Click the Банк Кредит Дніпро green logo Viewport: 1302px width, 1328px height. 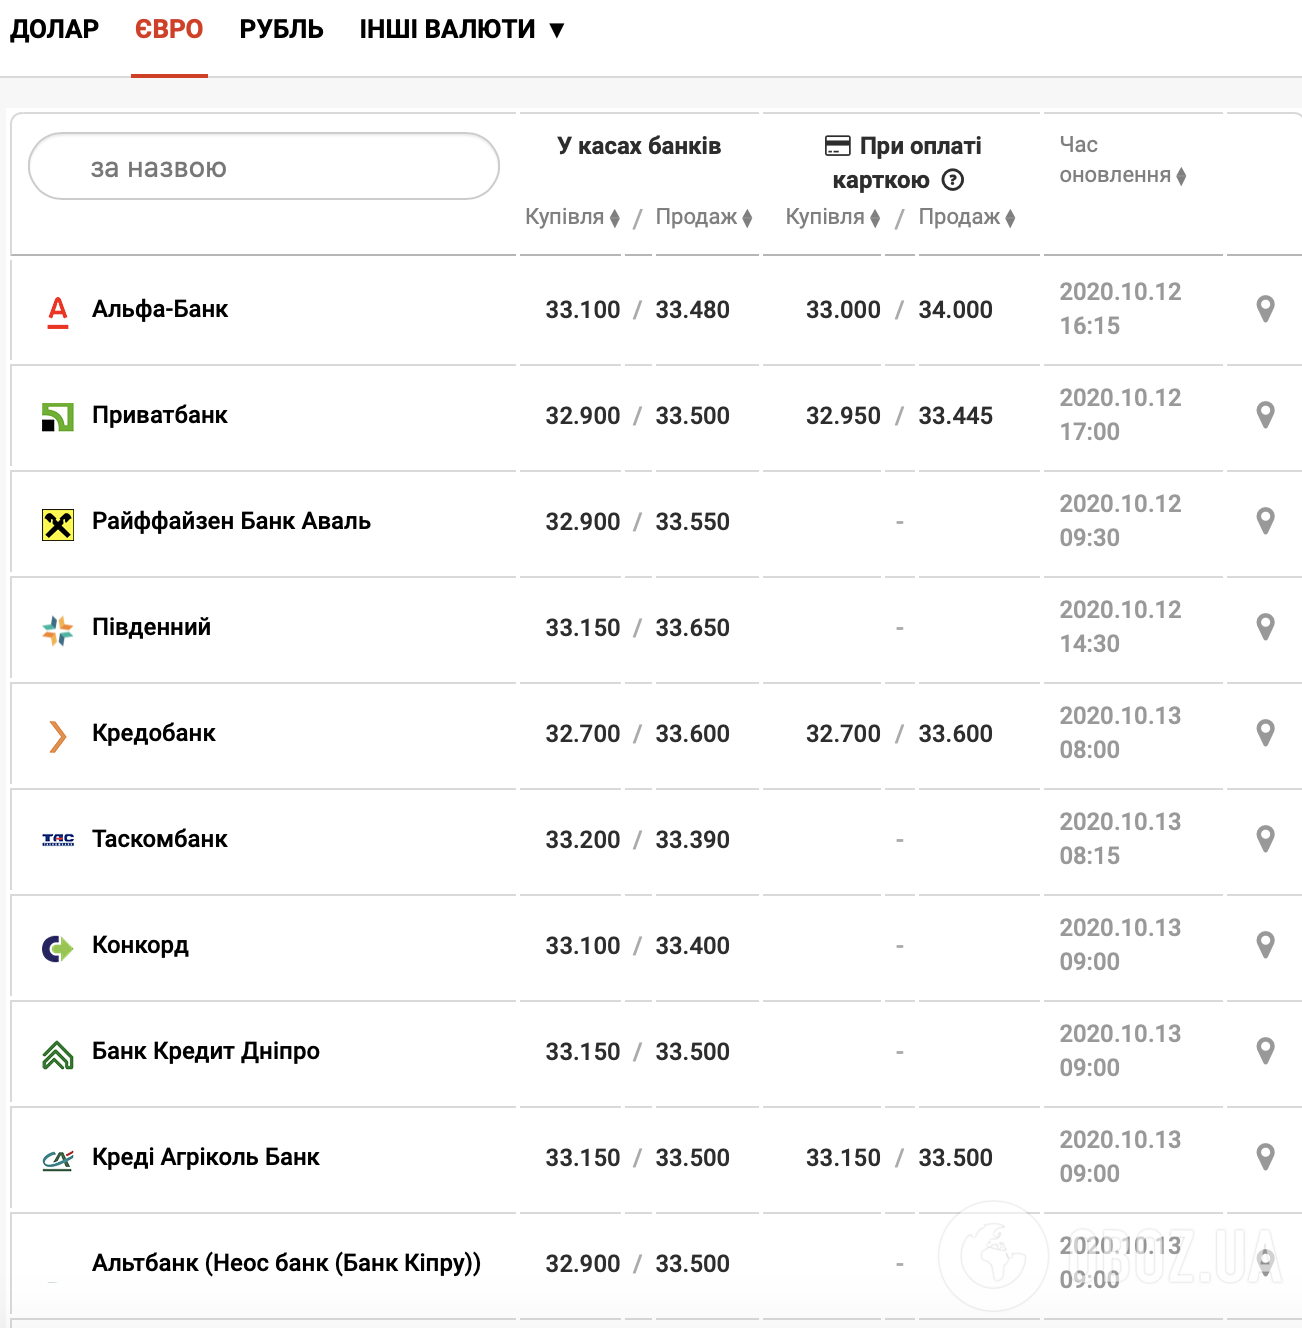tap(58, 1054)
